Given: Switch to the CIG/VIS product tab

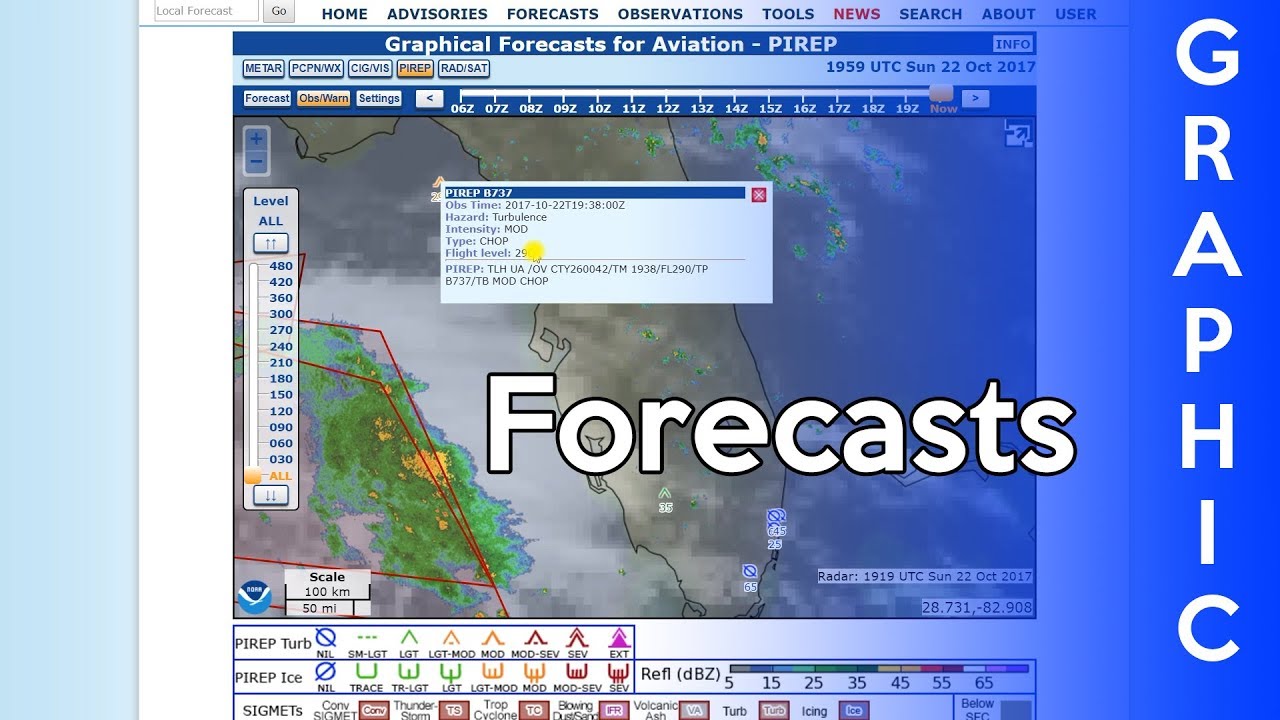Looking at the screenshot, I should pyautogui.click(x=370, y=69).
